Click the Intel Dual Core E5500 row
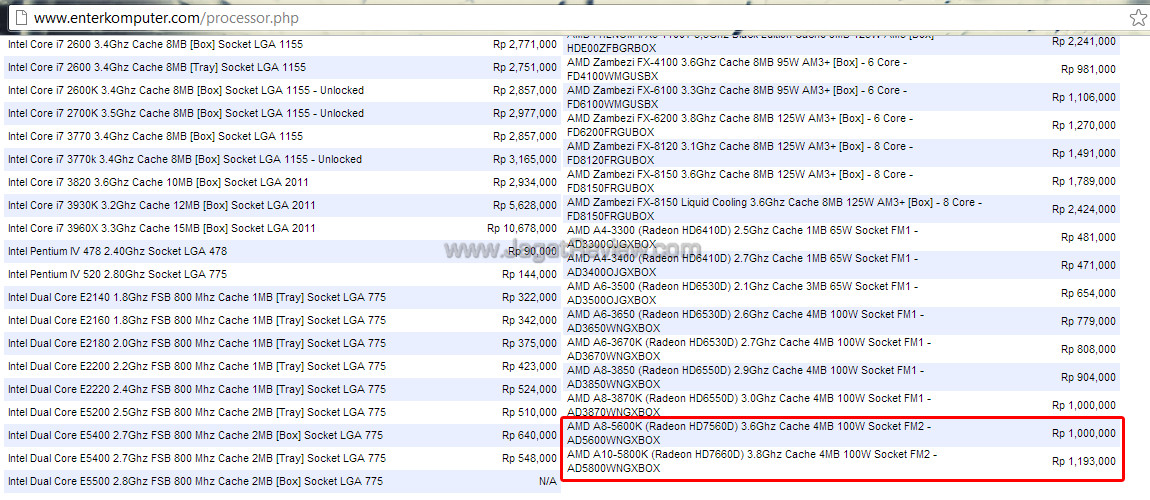 195,481
